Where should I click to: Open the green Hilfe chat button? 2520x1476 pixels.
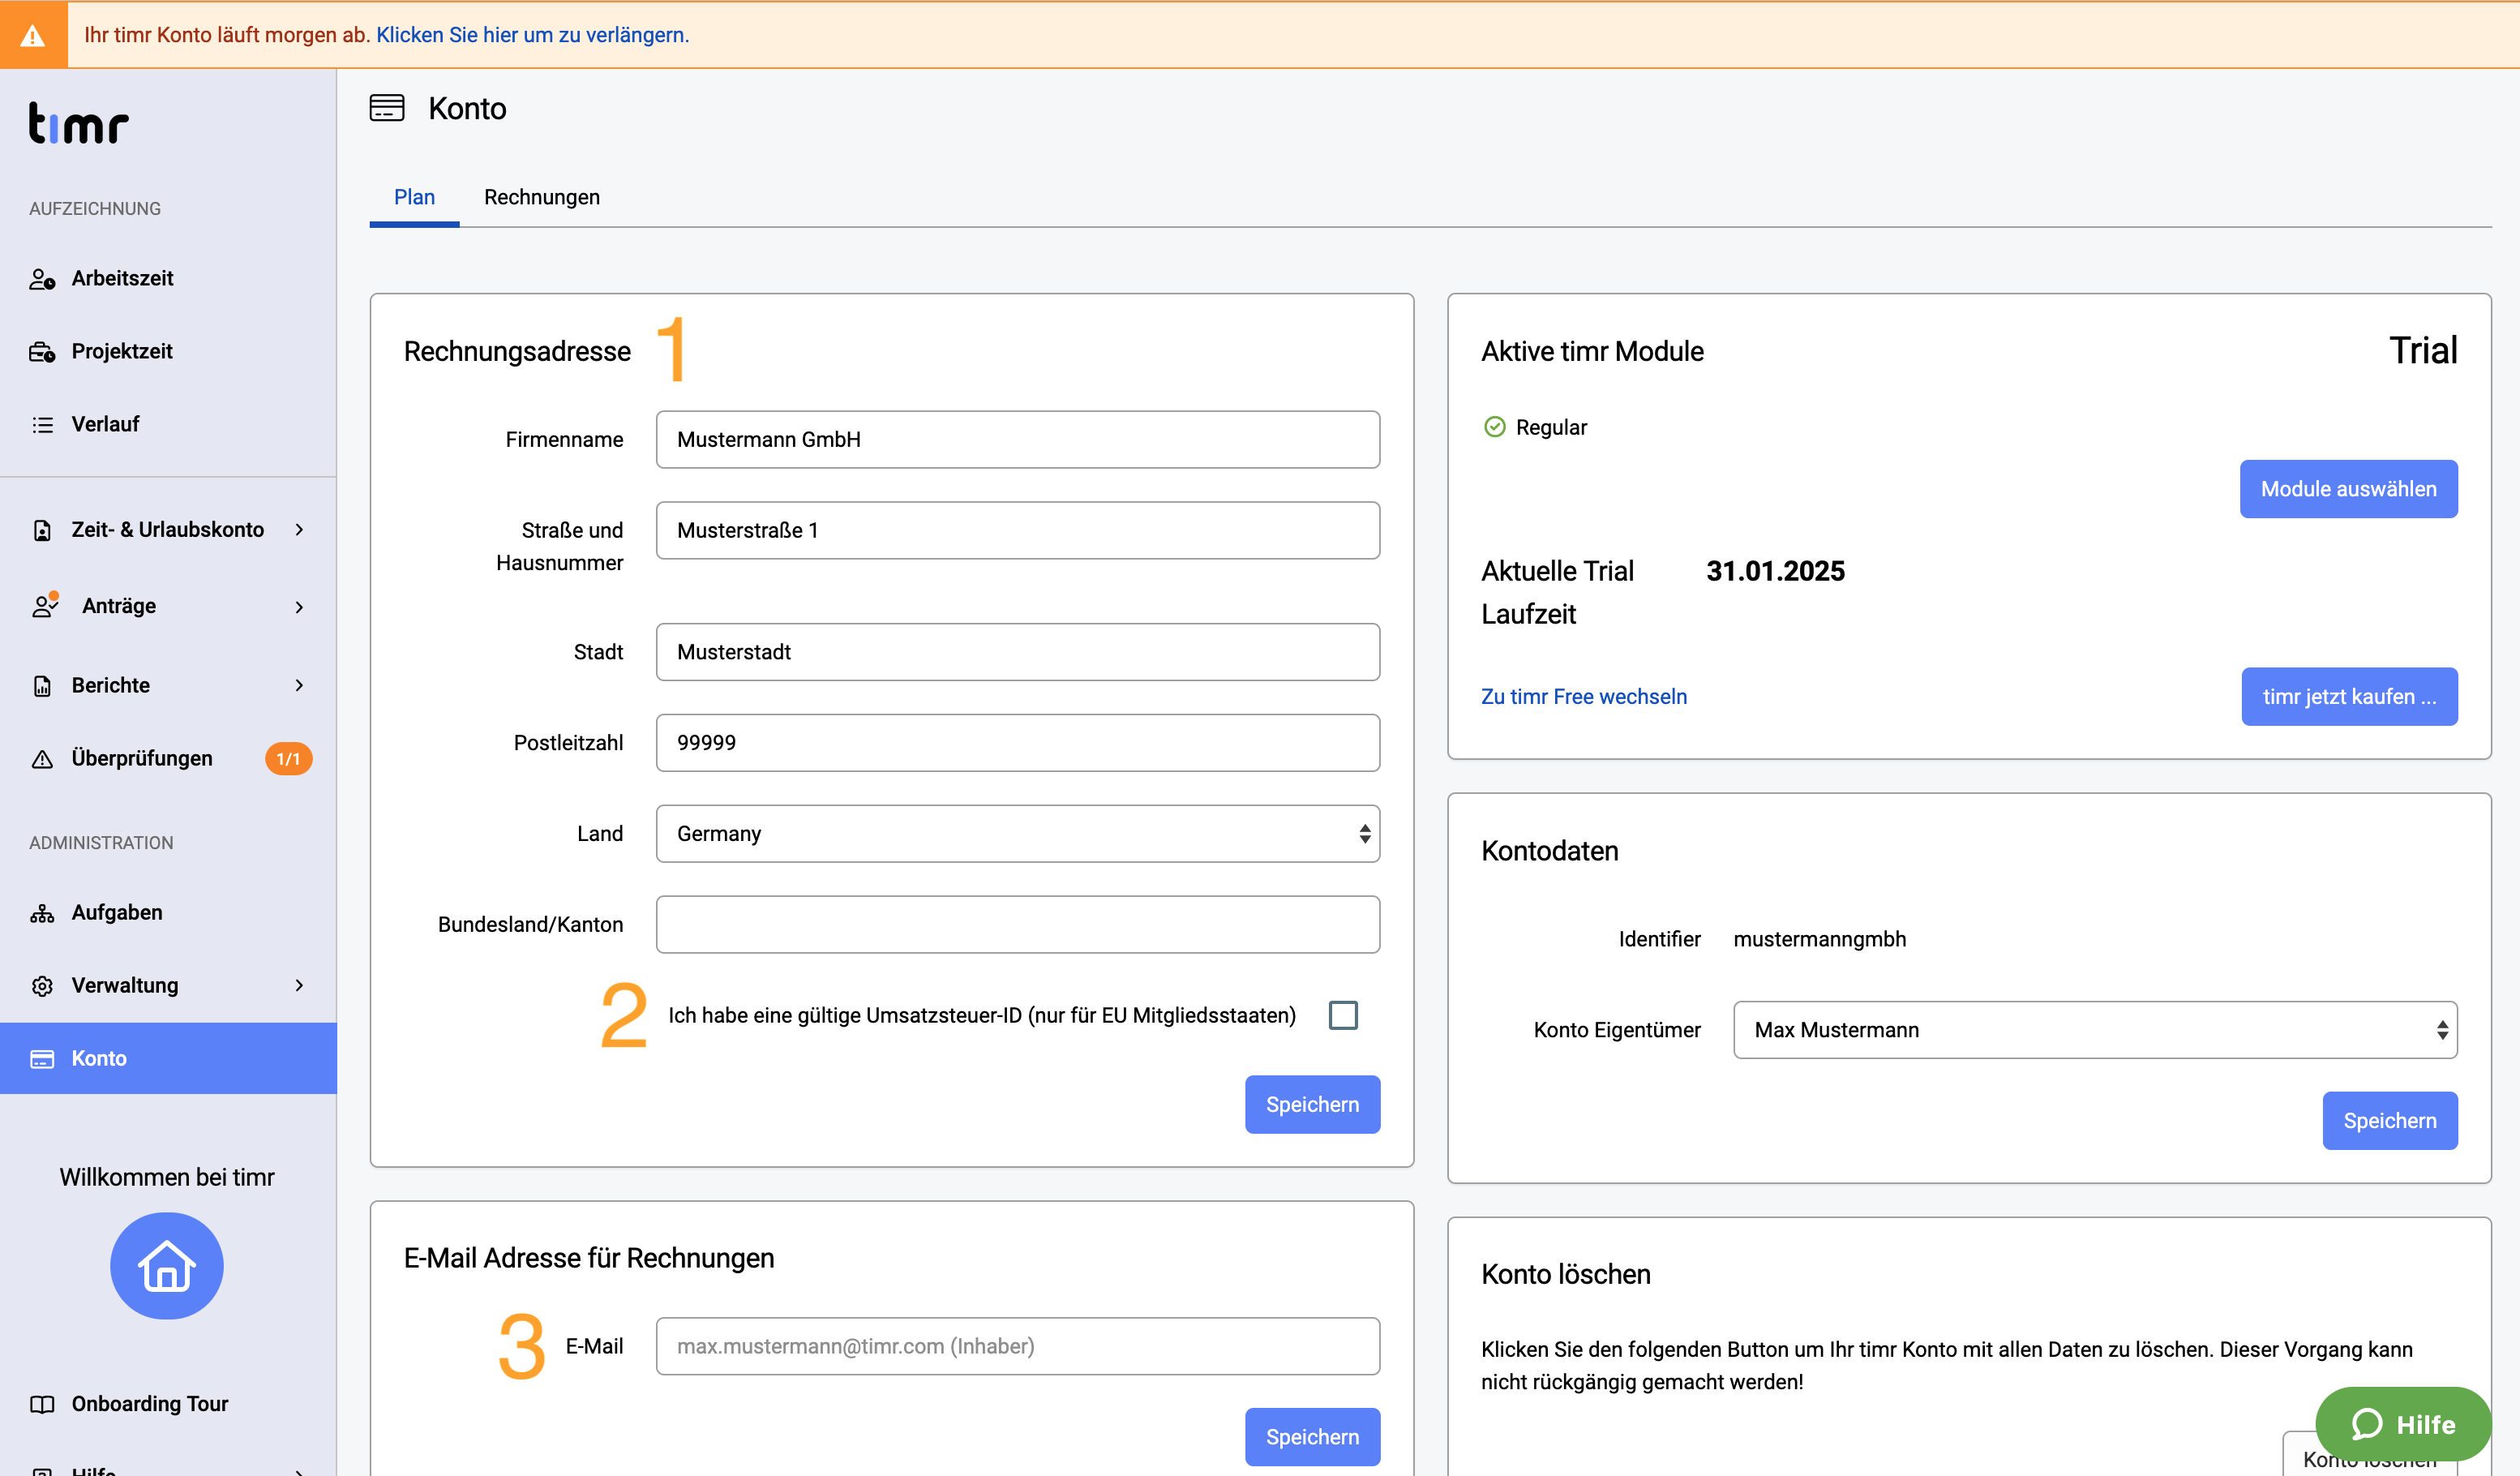(2403, 1424)
